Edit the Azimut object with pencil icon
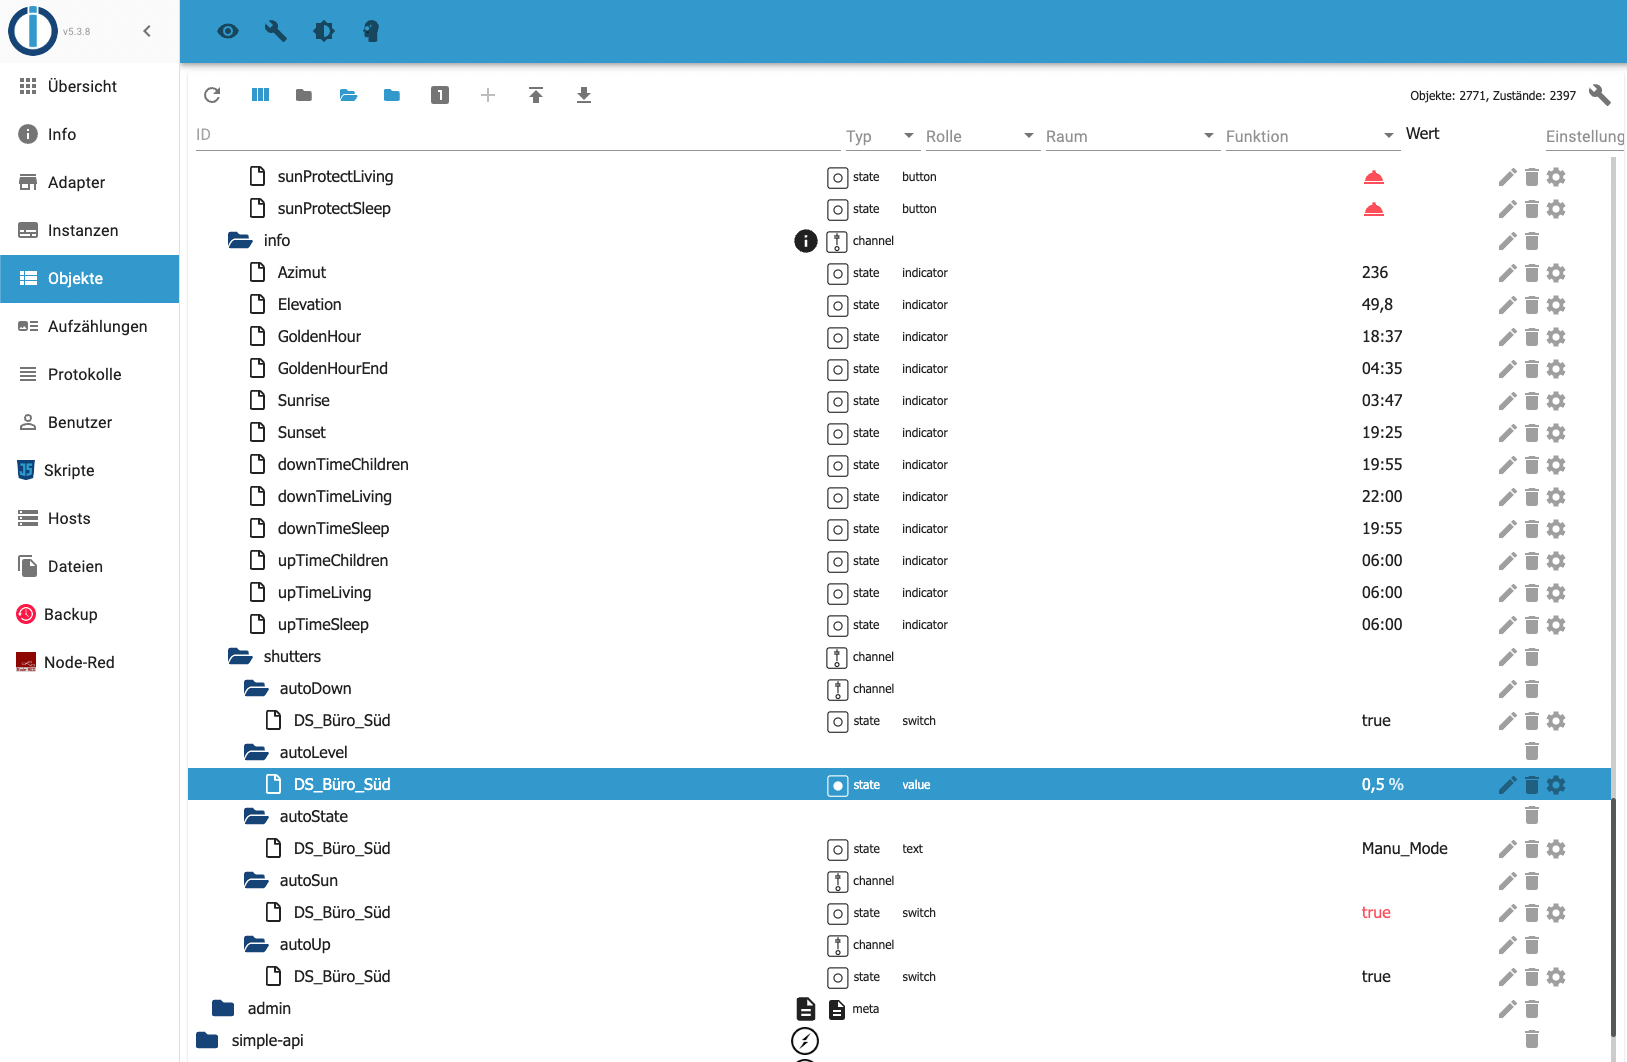Screen dimensions: 1627x1062 1507,273
